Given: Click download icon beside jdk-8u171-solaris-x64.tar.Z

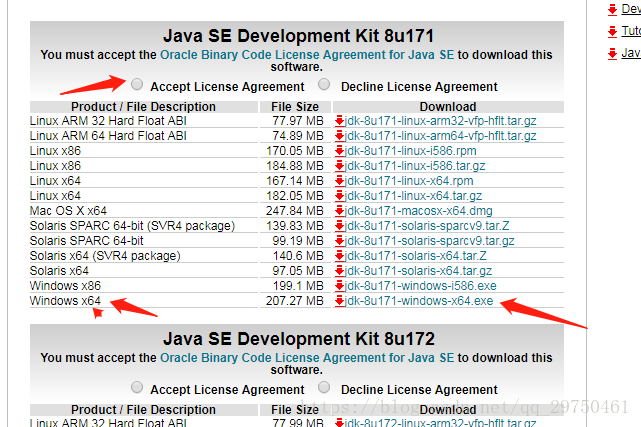Looking at the screenshot, I should coord(339,256).
